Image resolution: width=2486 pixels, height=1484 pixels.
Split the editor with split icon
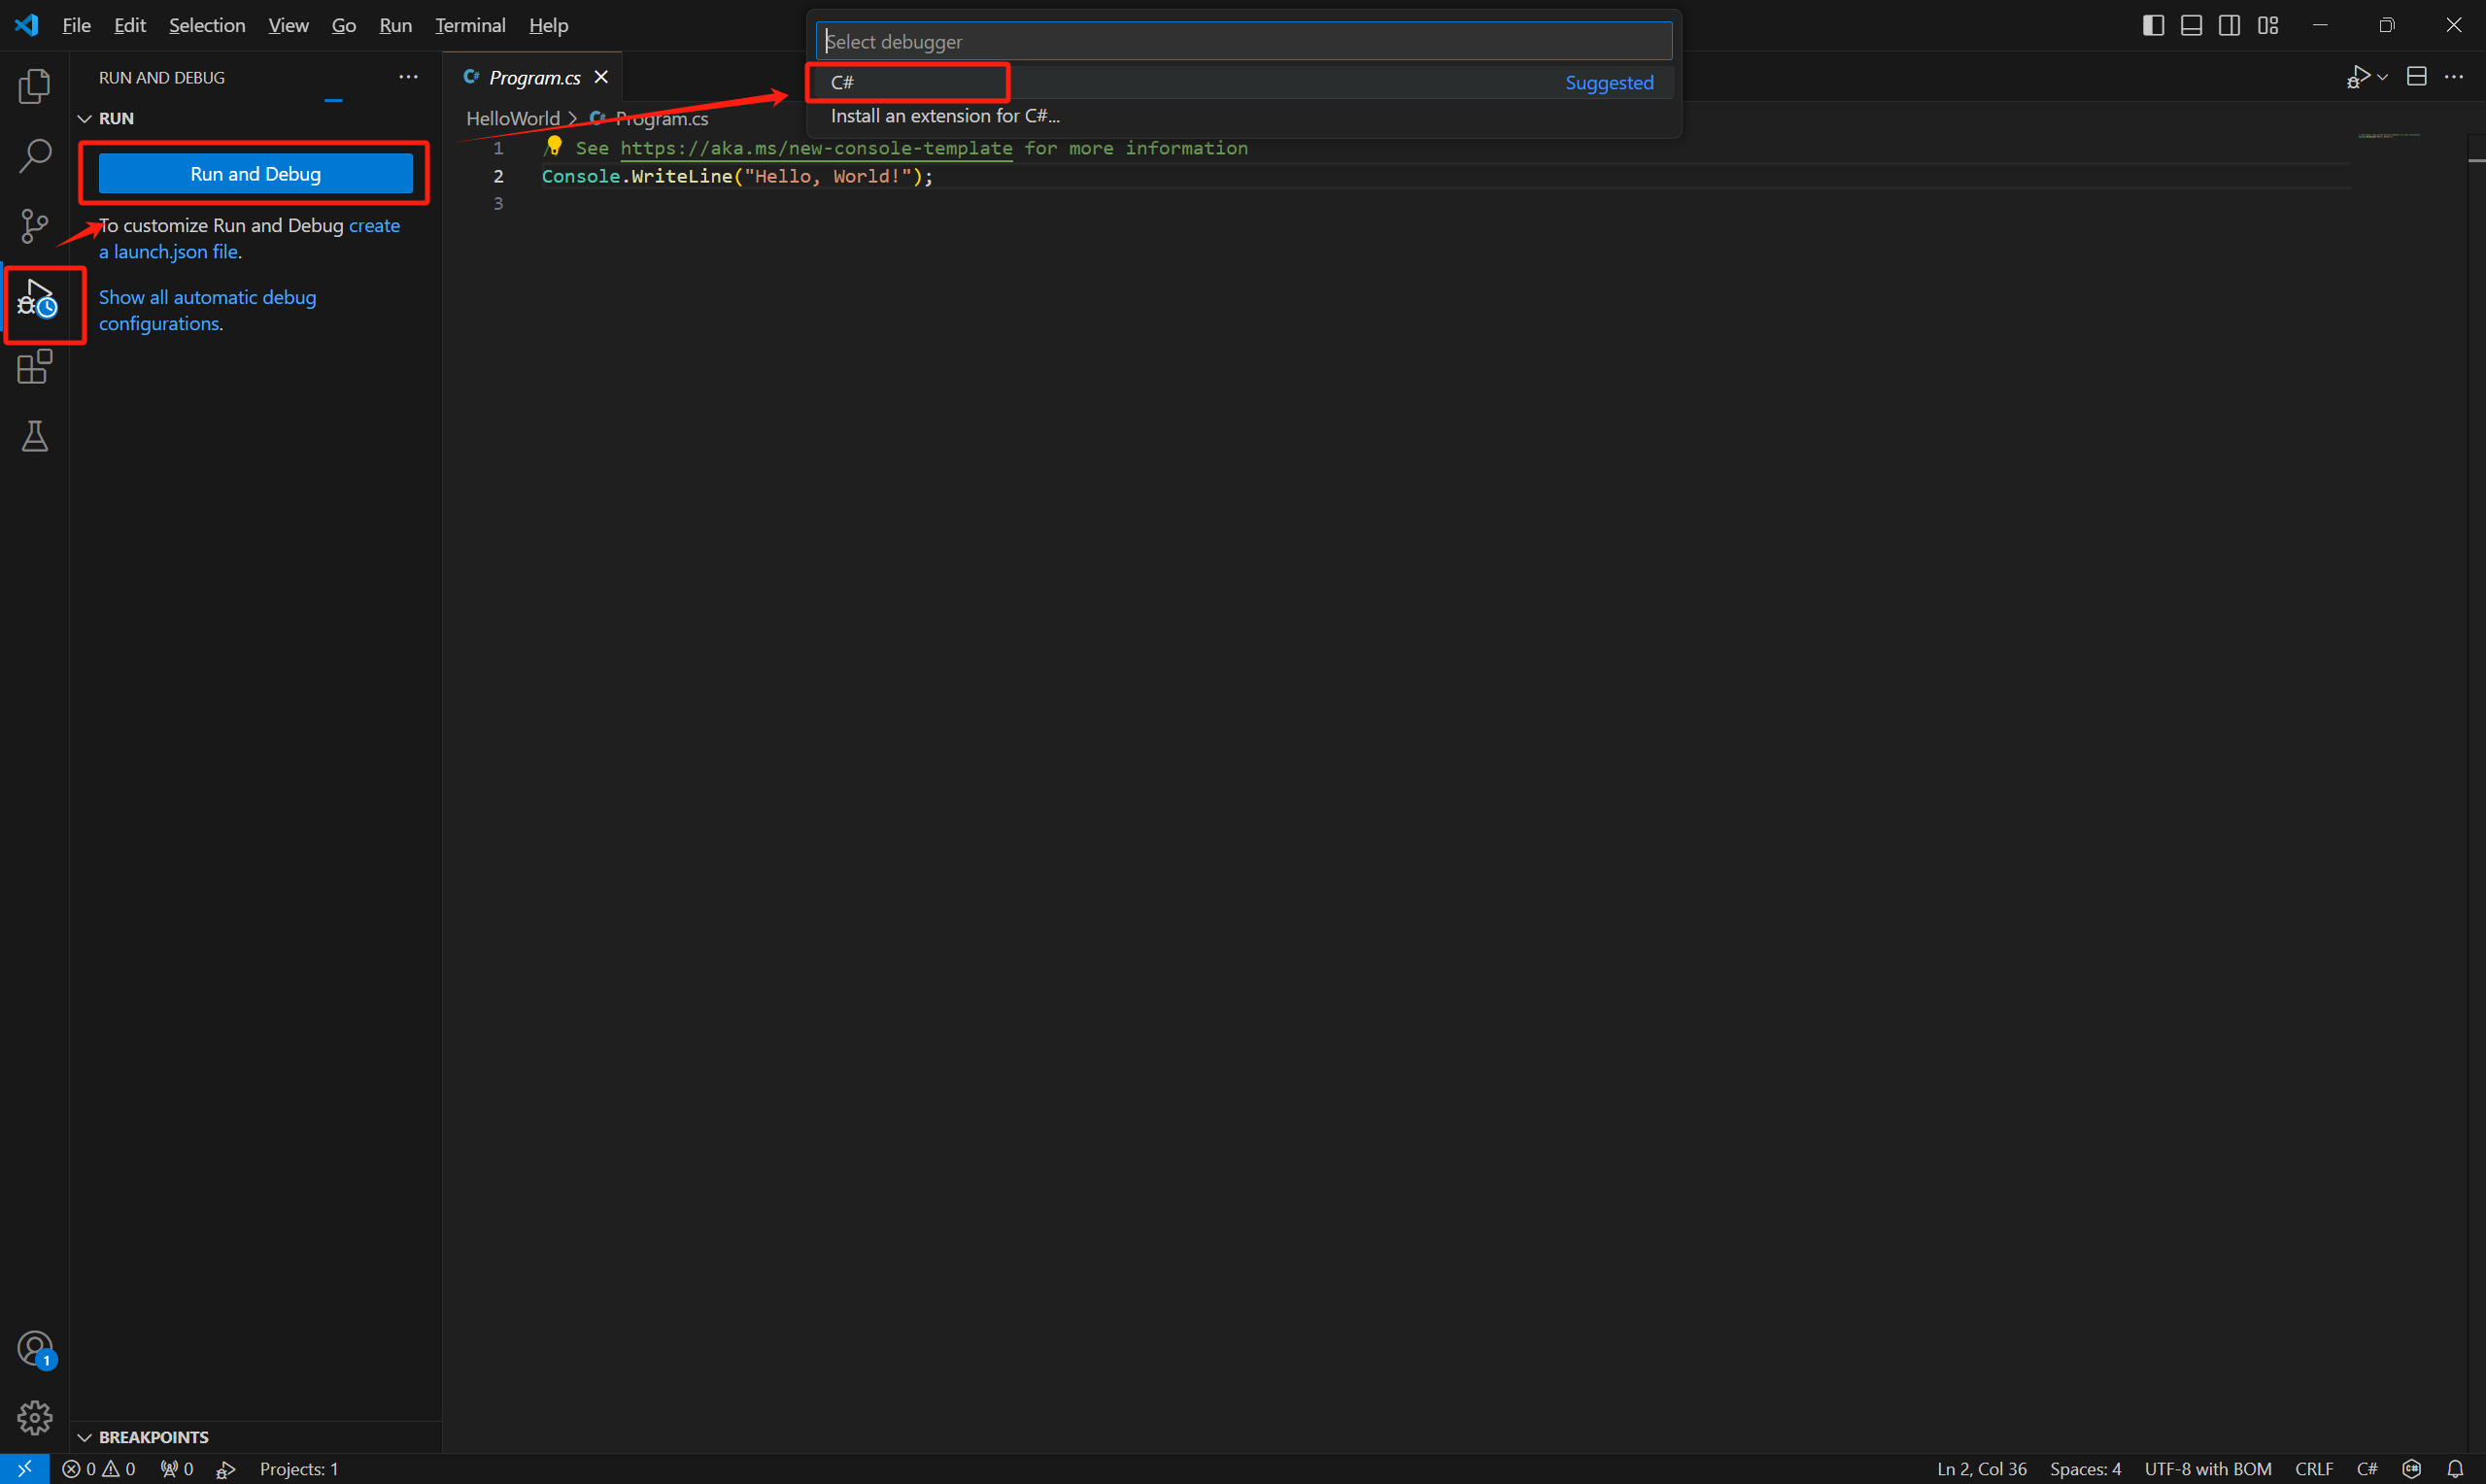(x=2417, y=77)
